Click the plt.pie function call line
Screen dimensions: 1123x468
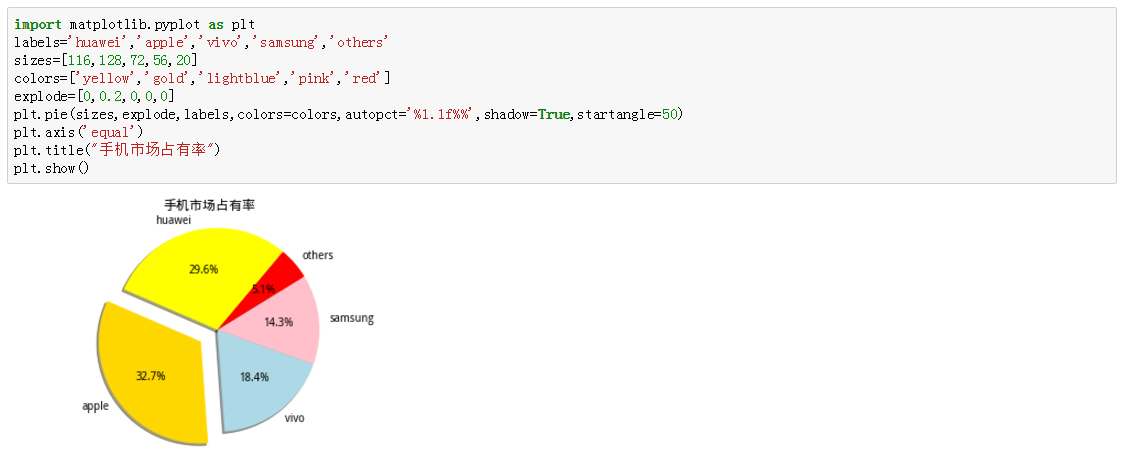[348, 114]
